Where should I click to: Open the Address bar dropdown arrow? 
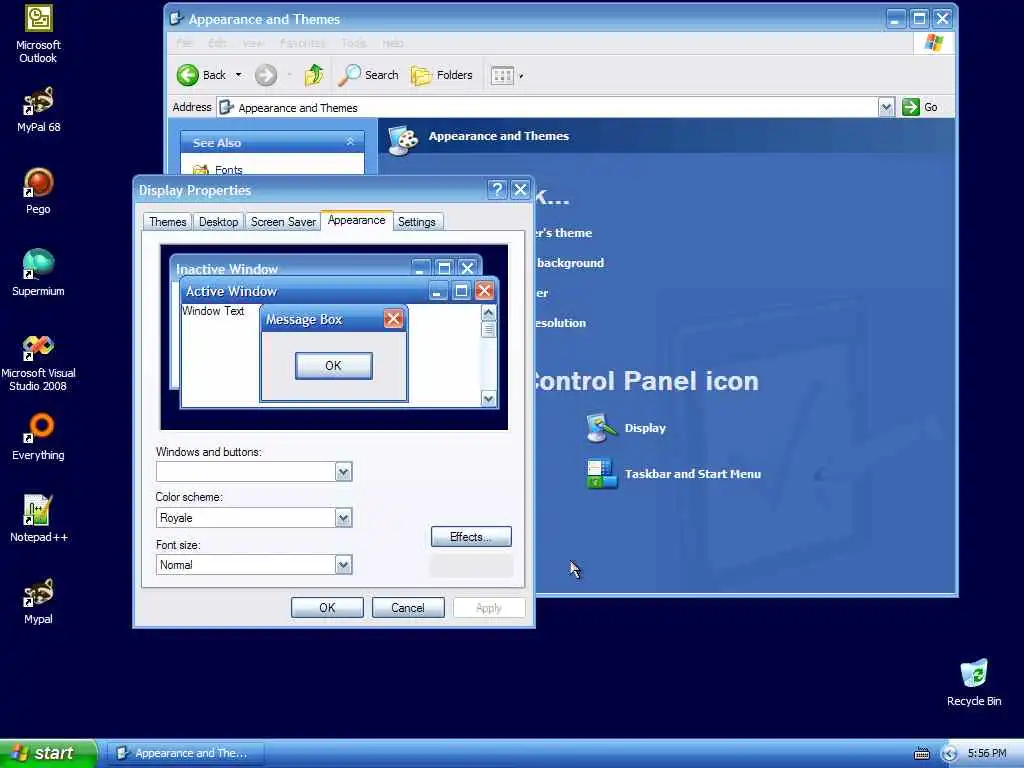(x=886, y=107)
